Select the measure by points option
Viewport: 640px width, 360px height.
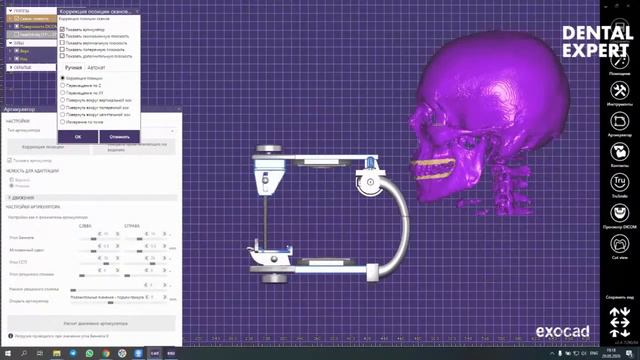click(62, 122)
